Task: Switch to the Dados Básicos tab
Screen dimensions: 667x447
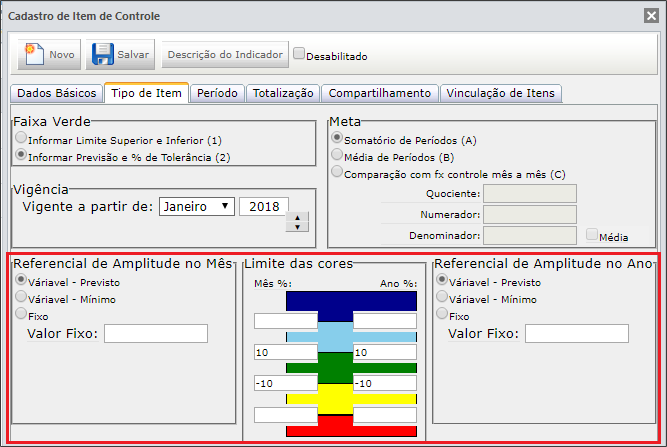Action: (57, 93)
